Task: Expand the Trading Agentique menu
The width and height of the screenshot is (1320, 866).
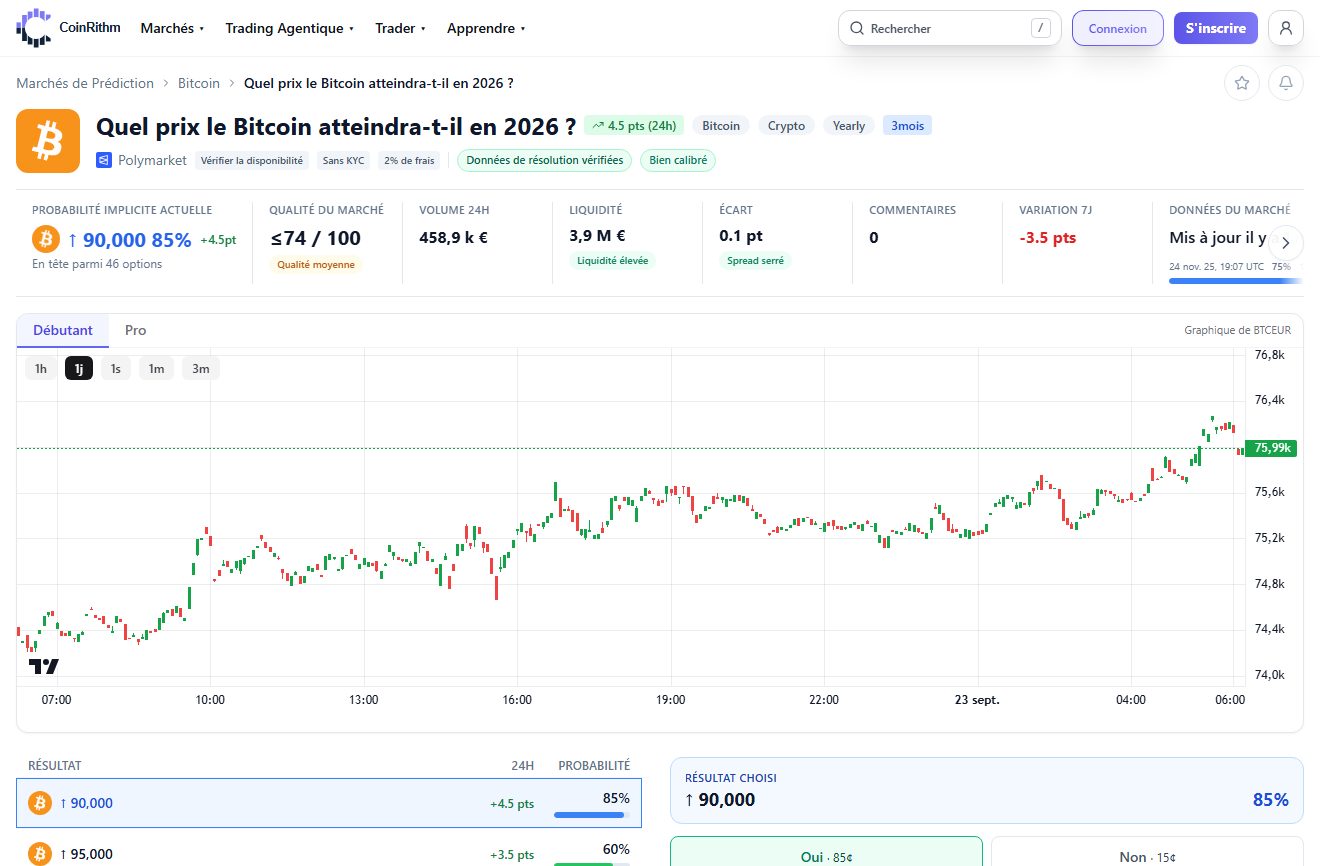Action: point(290,28)
